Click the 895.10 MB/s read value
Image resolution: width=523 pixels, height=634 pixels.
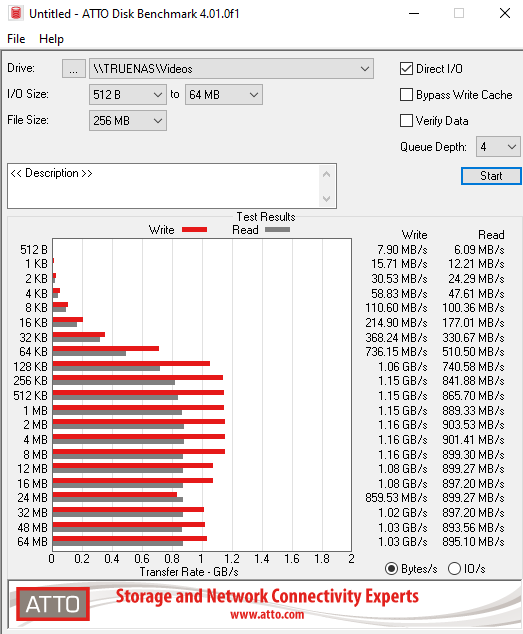473,541
